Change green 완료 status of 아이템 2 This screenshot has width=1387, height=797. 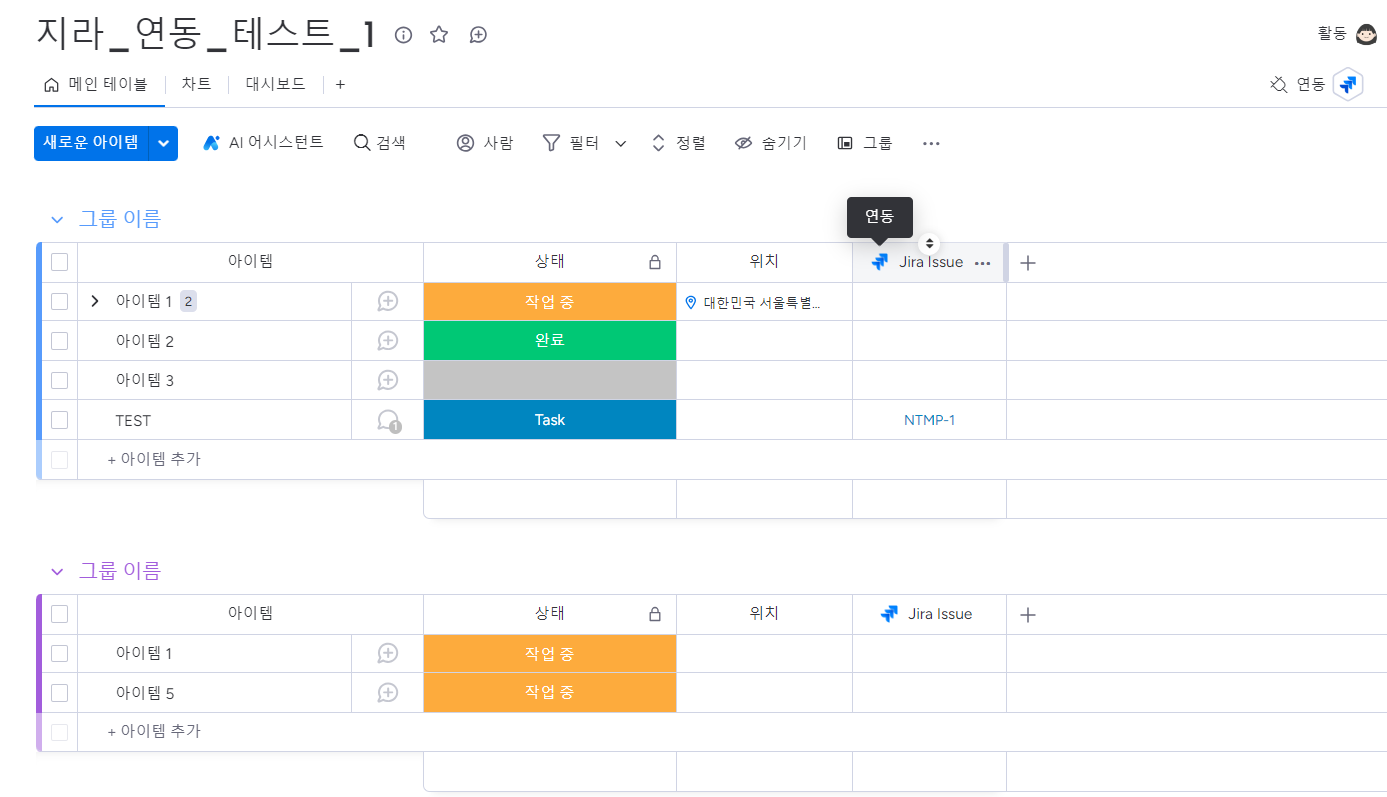pos(550,341)
